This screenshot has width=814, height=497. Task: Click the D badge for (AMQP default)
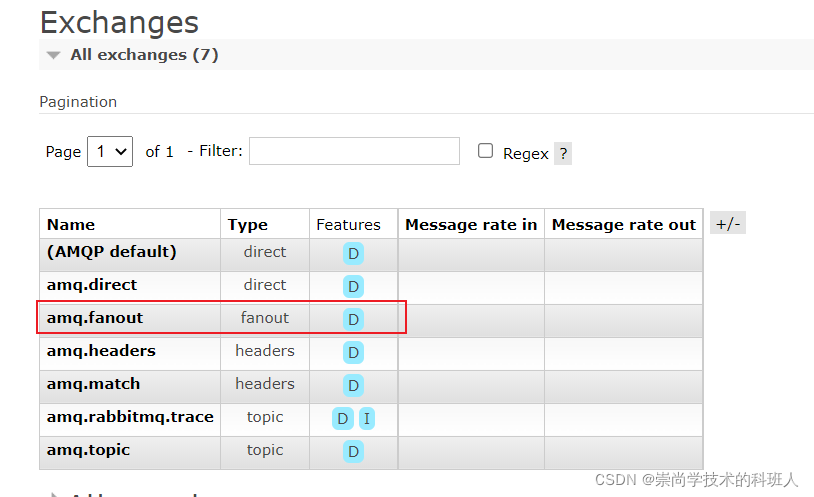354,254
